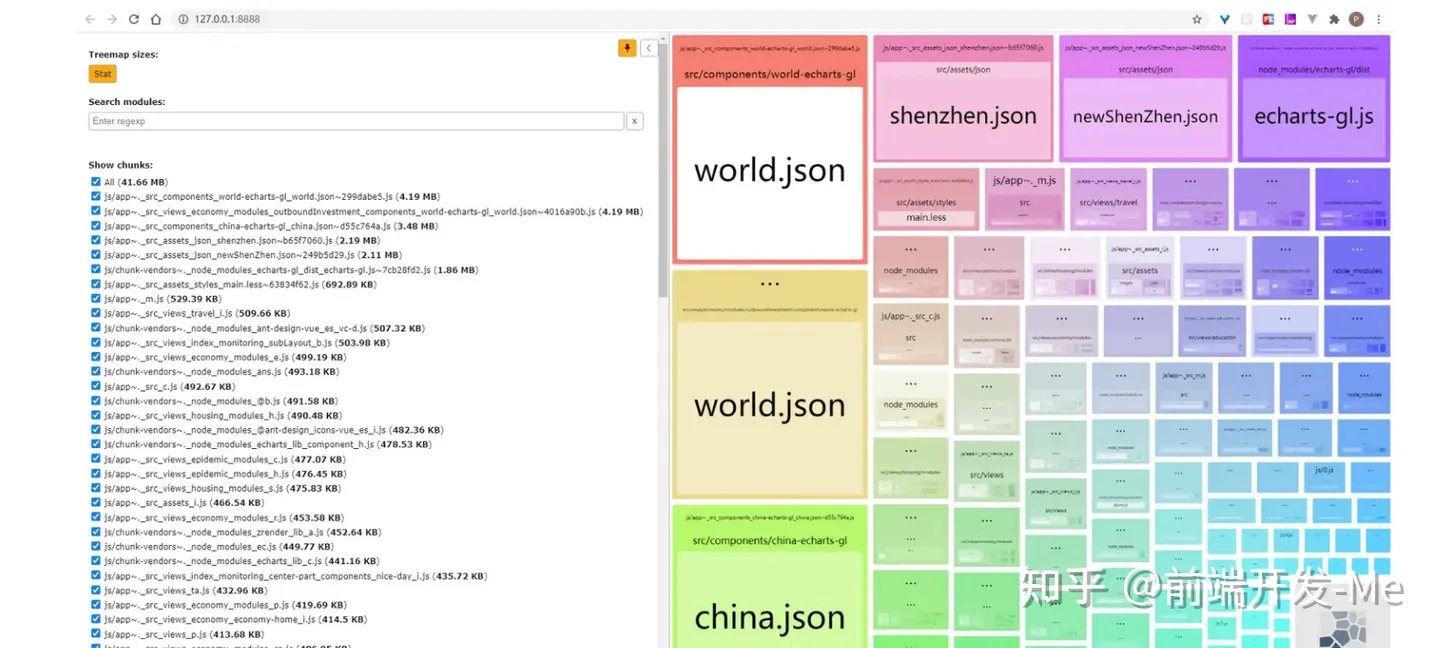Open the red FE browser extension
The width and height of the screenshot is (1440, 648).
[x=1269, y=19]
